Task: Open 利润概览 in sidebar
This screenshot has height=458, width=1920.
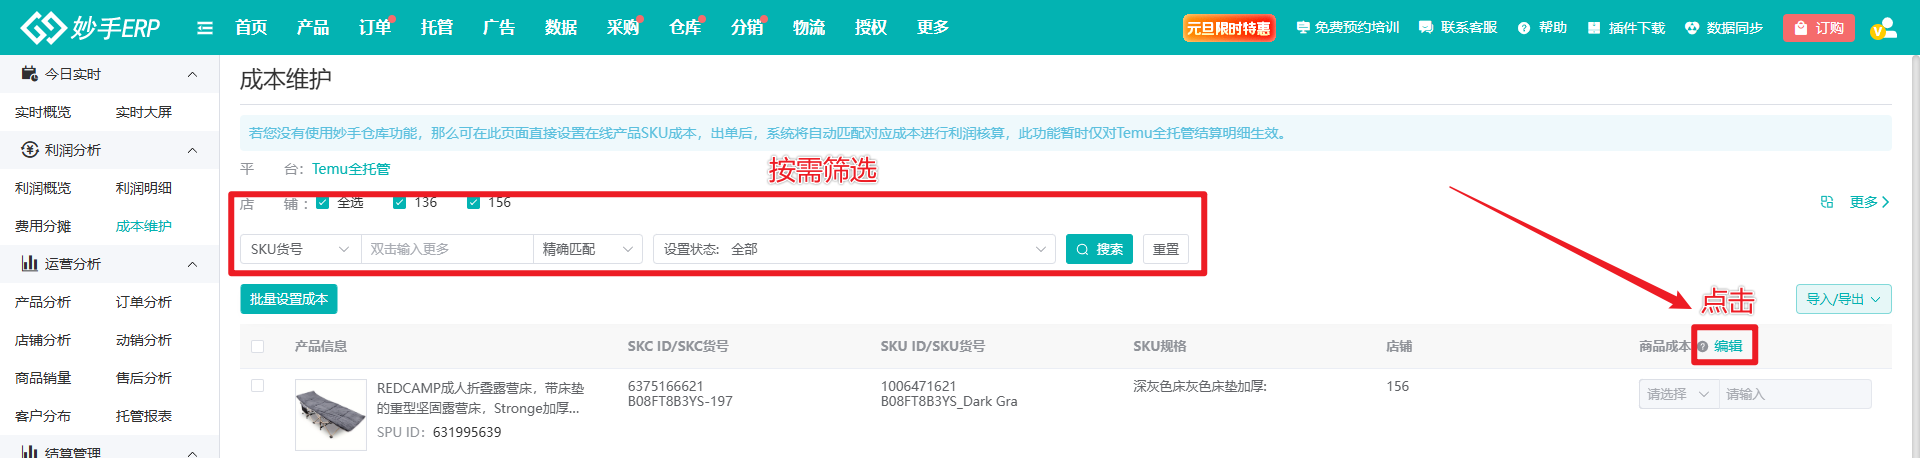Action: tap(43, 188)
